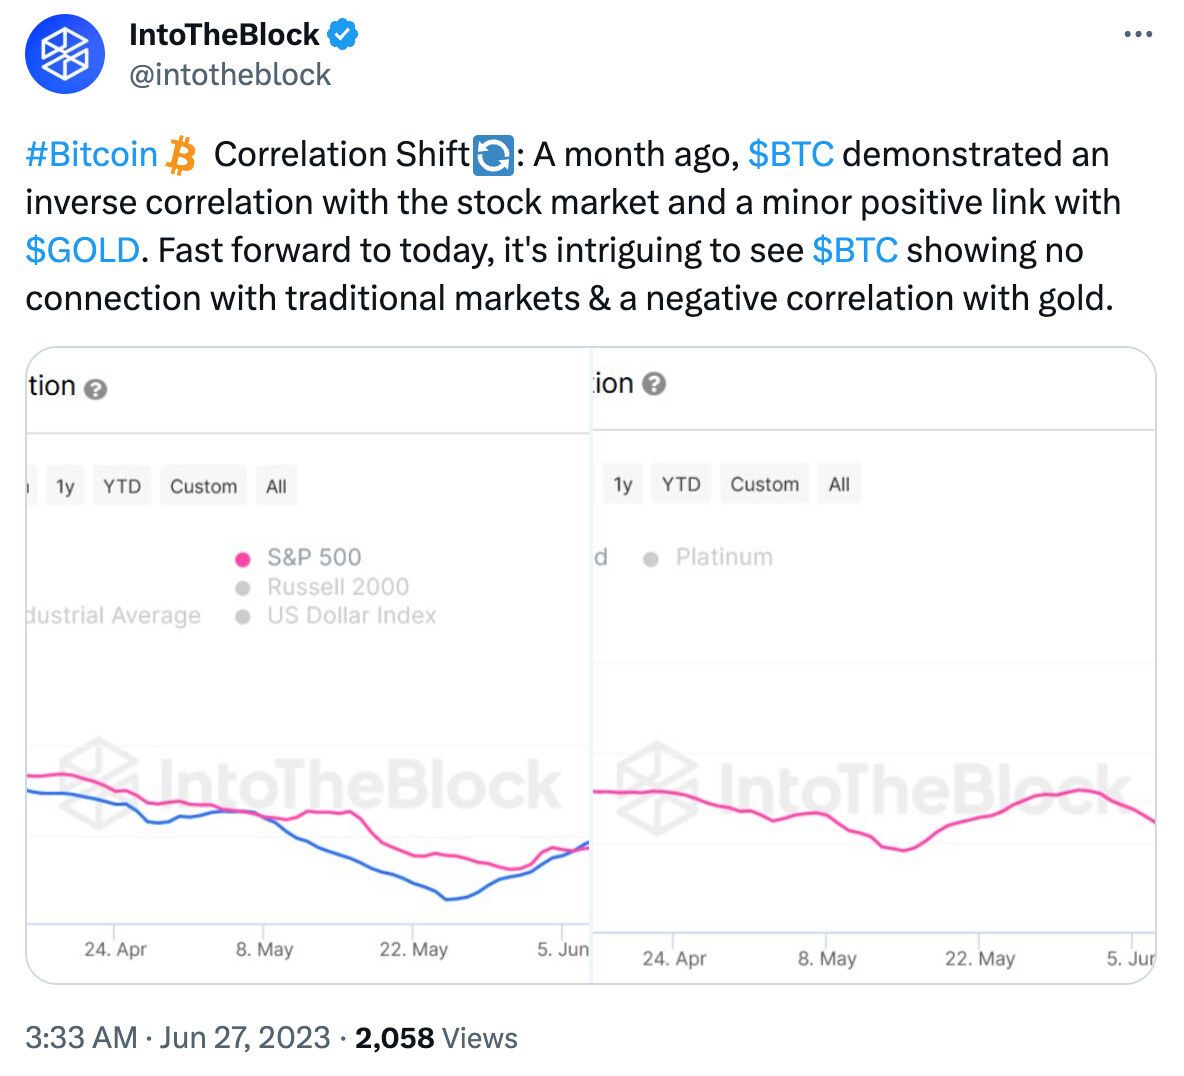Viewport: 1184px width, 1076px height.
Task: Open the $GOLD cashtag link
Action: (82, 250)
